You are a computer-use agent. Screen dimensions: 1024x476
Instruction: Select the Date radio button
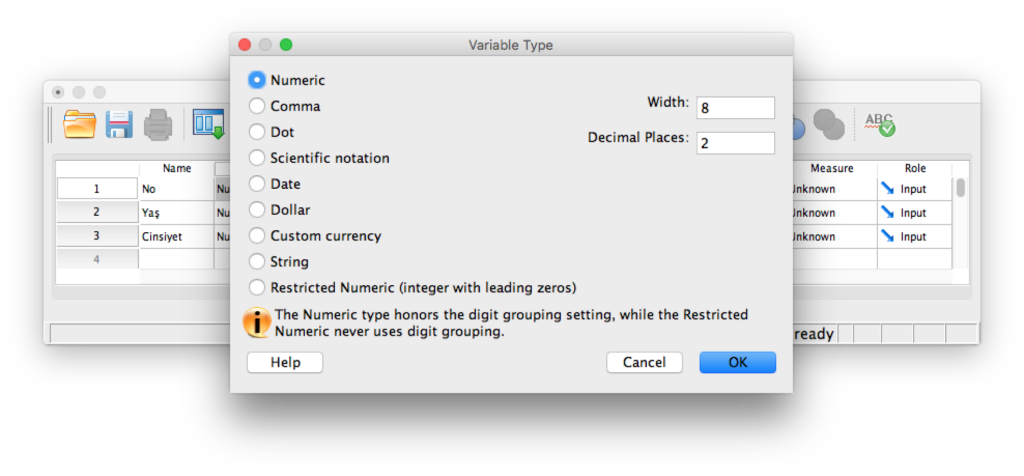point(257,184)
